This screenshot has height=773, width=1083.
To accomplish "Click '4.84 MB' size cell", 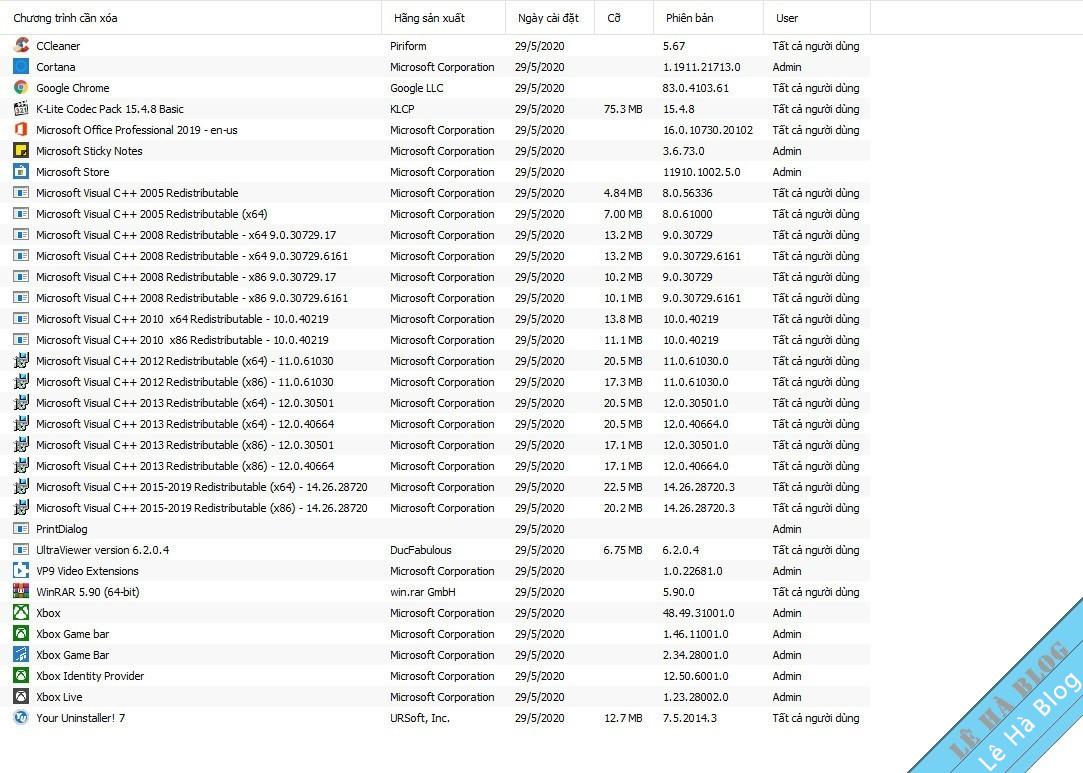I will (x=623, y=193).
